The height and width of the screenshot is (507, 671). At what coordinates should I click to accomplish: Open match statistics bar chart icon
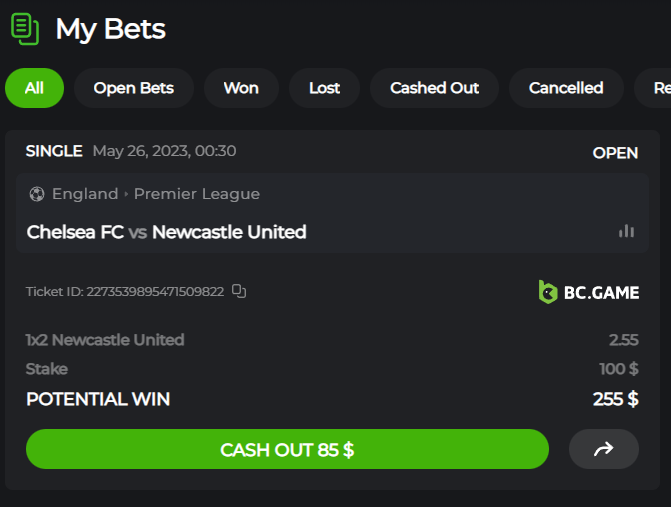(626, 231)
